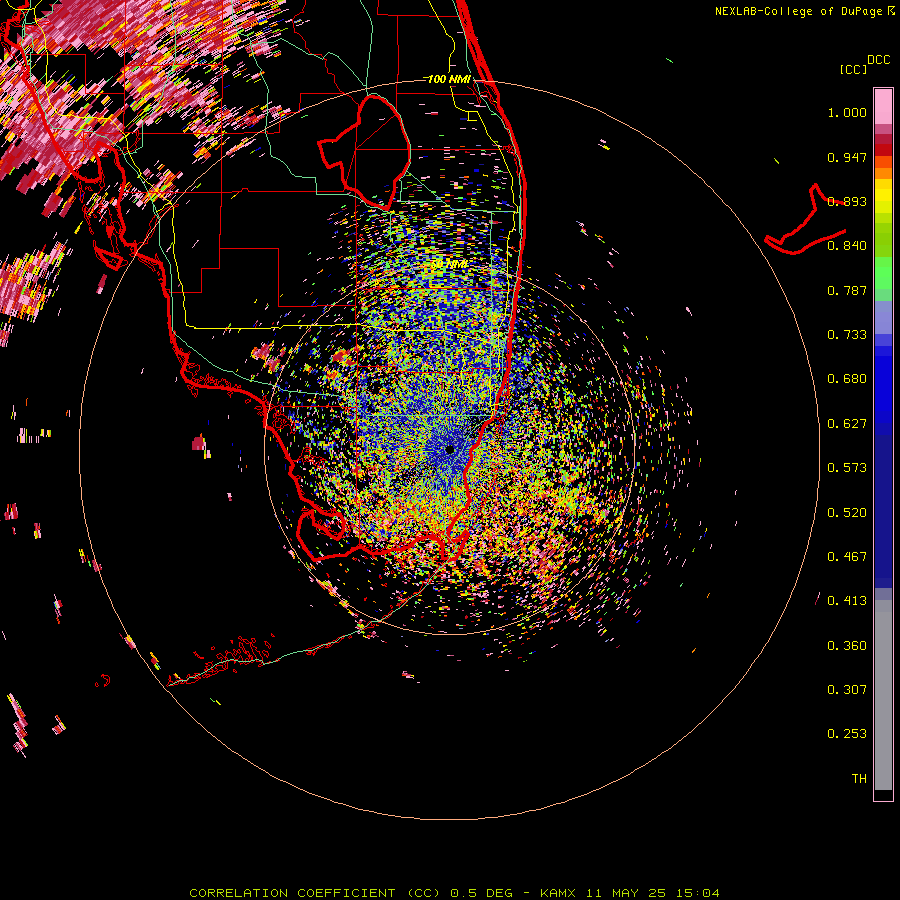Click the KAMX station identifier
The image size is (900, 900).
click(557, 893)
